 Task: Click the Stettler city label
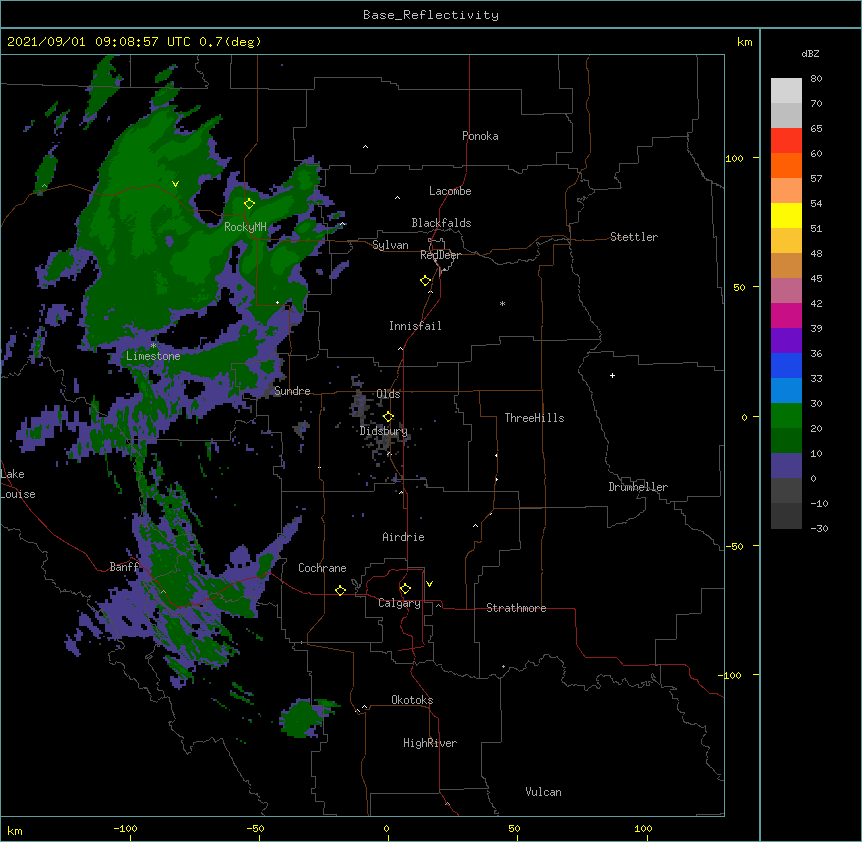[x=634, y=237]
